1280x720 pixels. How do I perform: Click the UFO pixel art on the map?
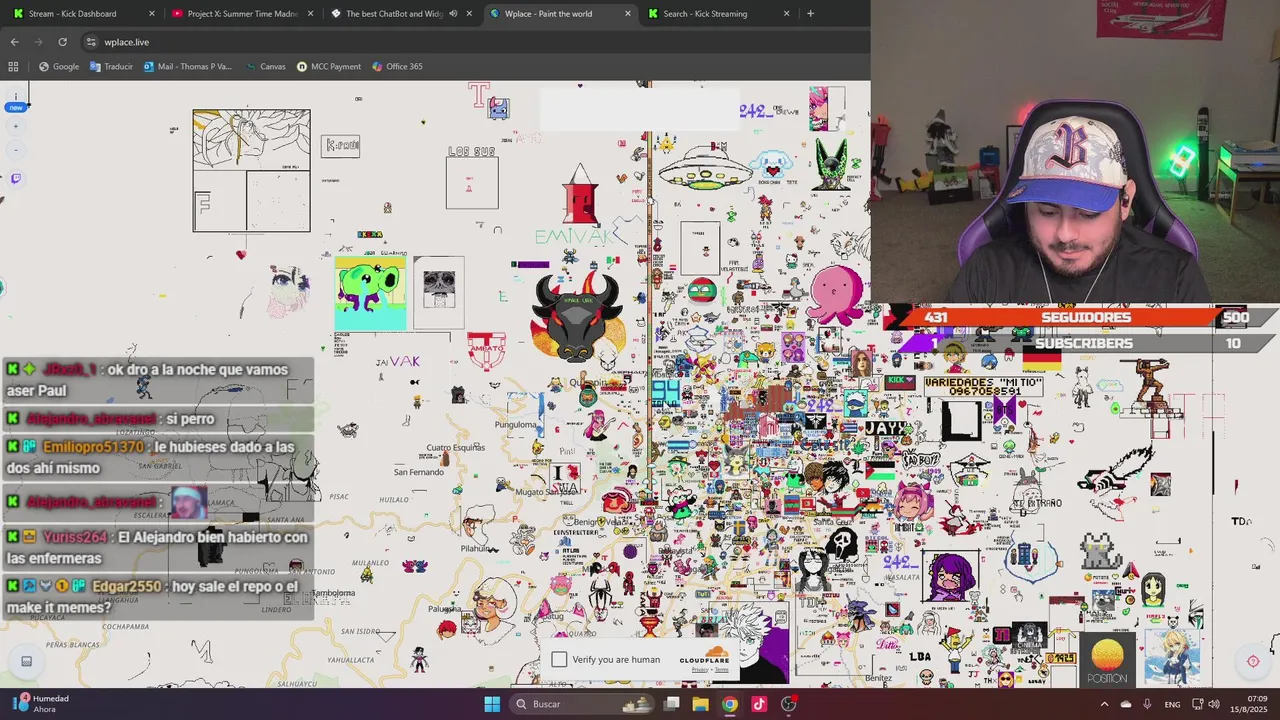tap(704, 169)
